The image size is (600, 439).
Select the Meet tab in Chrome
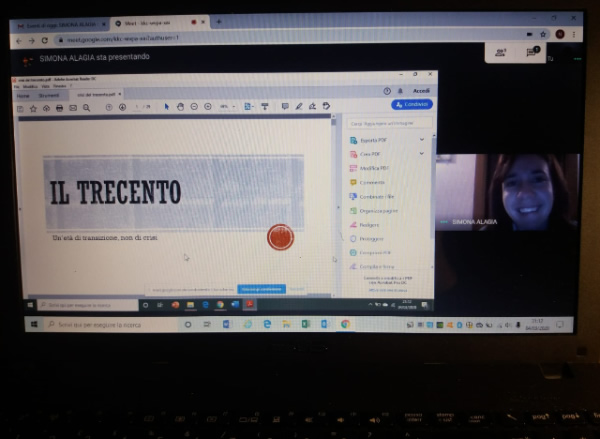pos(159,23)
